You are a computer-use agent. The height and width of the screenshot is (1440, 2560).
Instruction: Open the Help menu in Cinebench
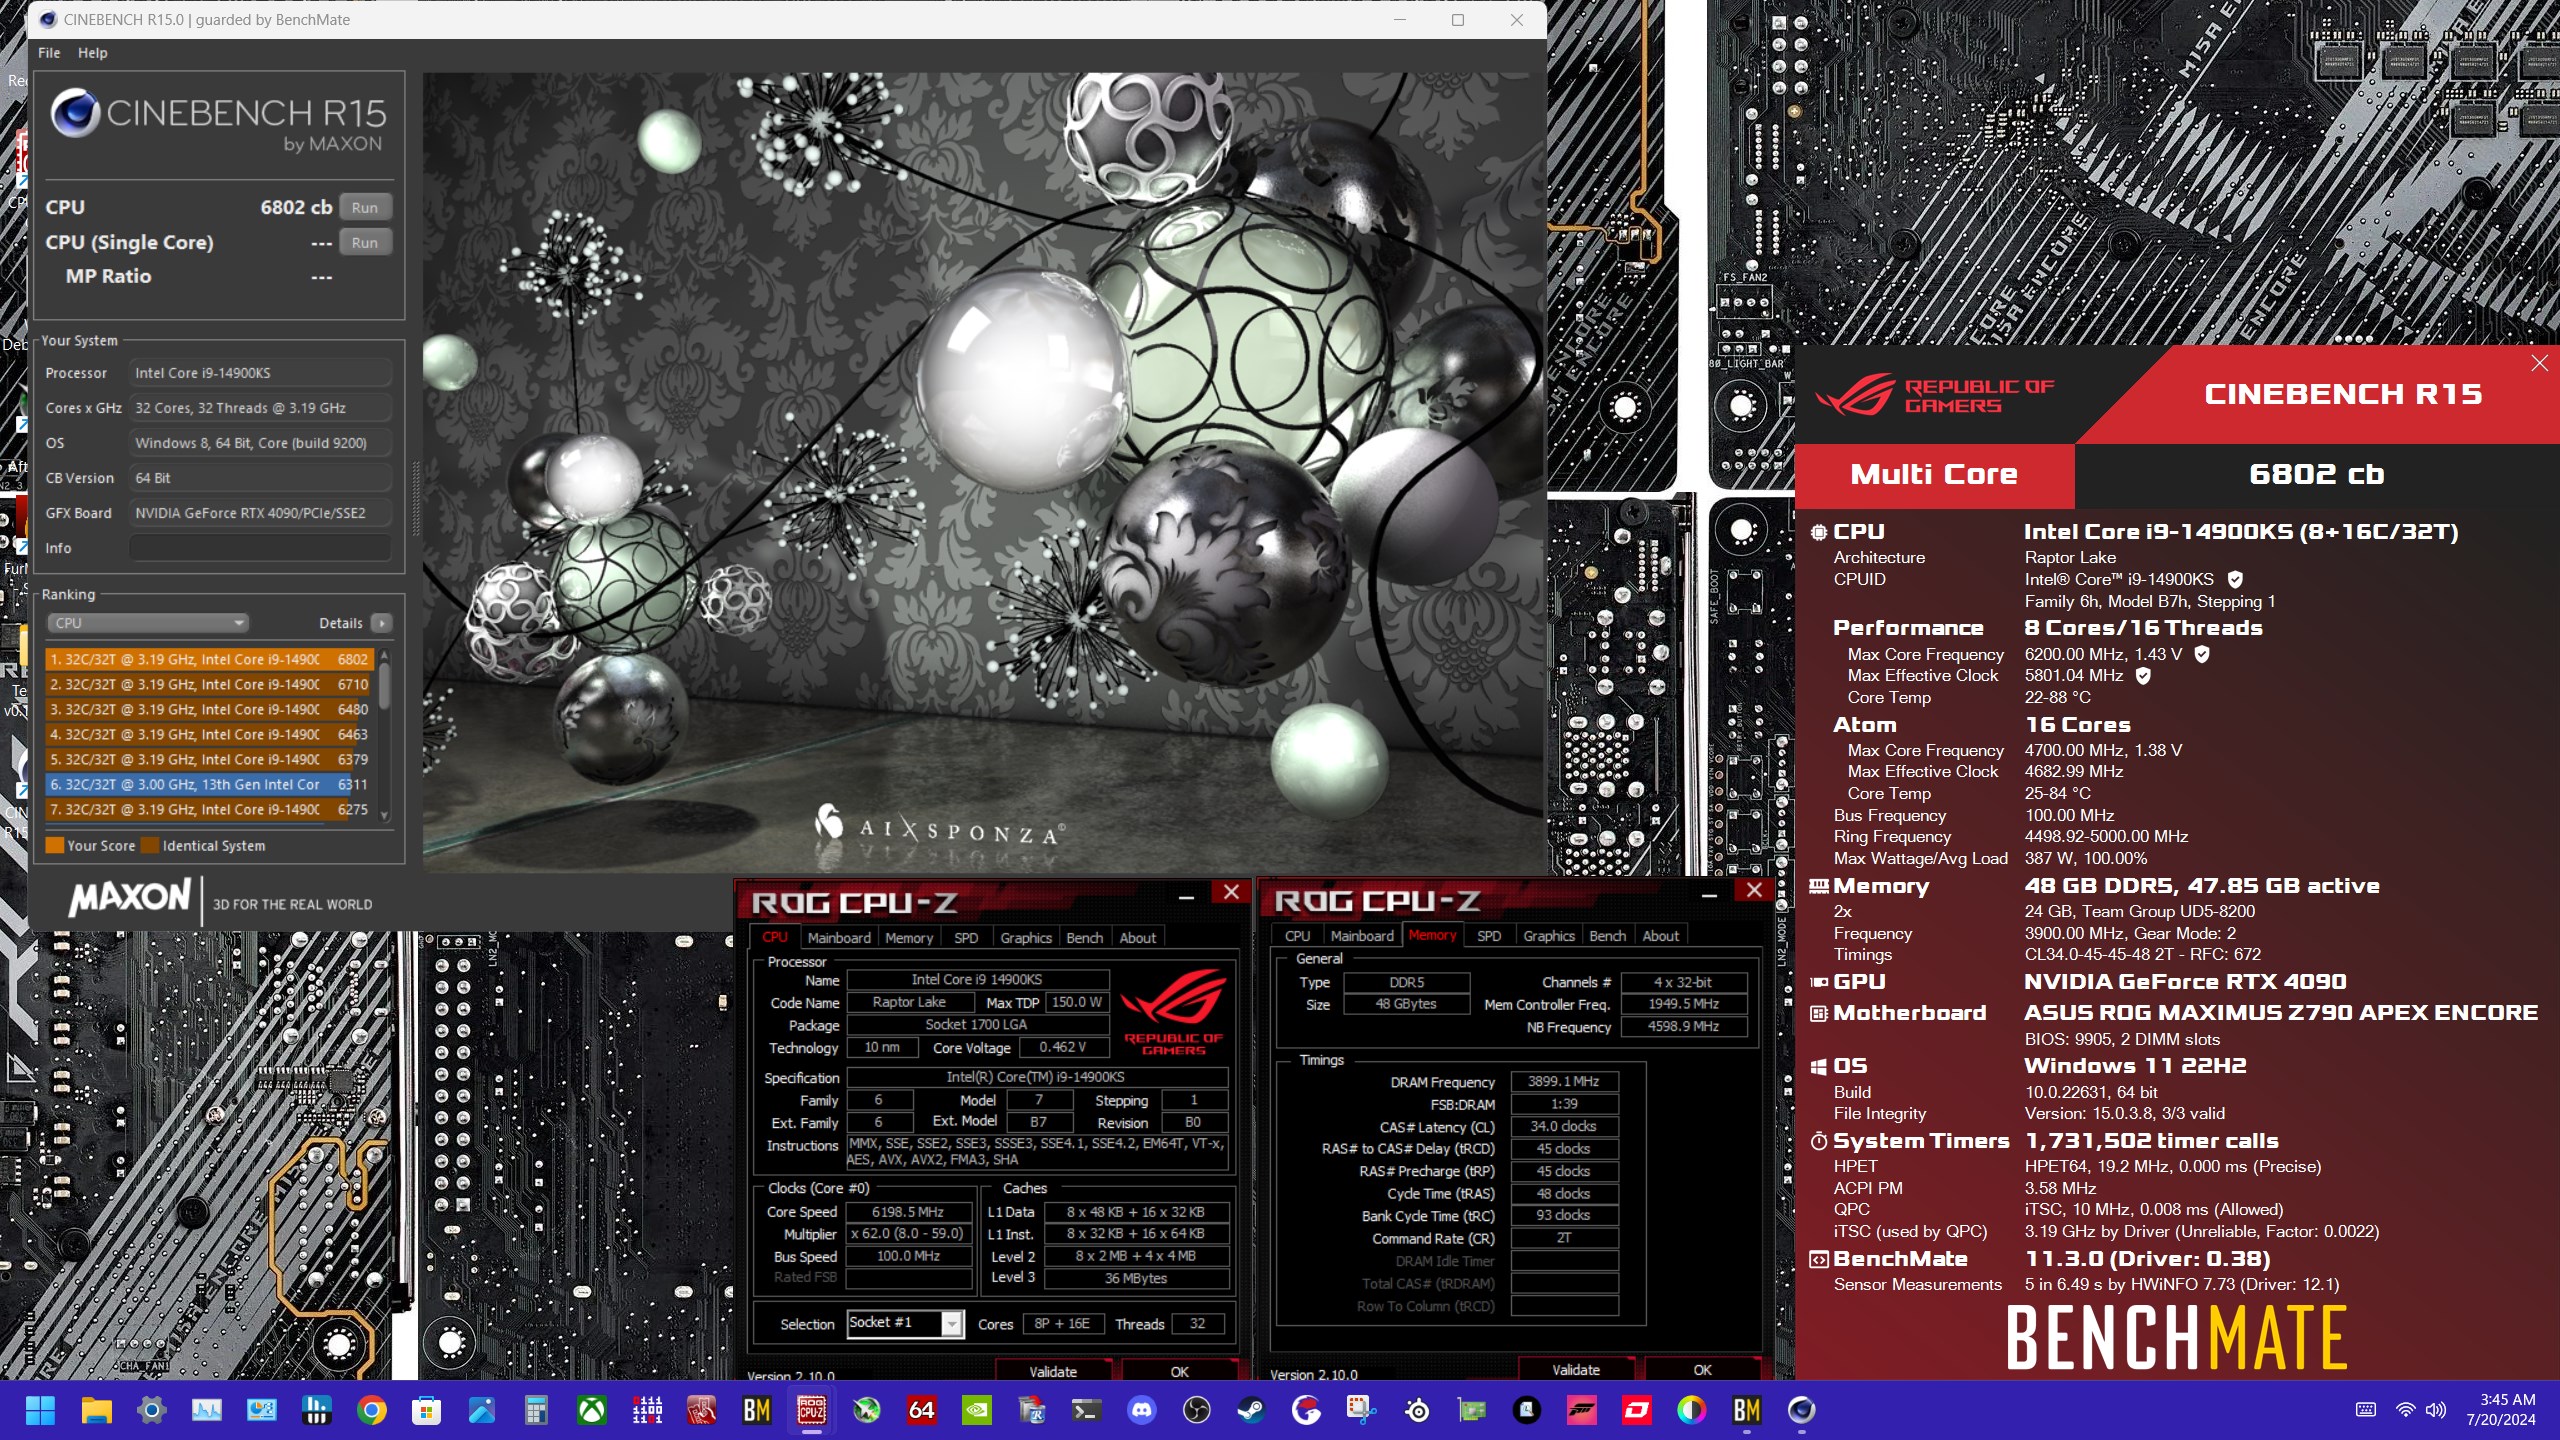pyautogui.click(x=92, y=53)
